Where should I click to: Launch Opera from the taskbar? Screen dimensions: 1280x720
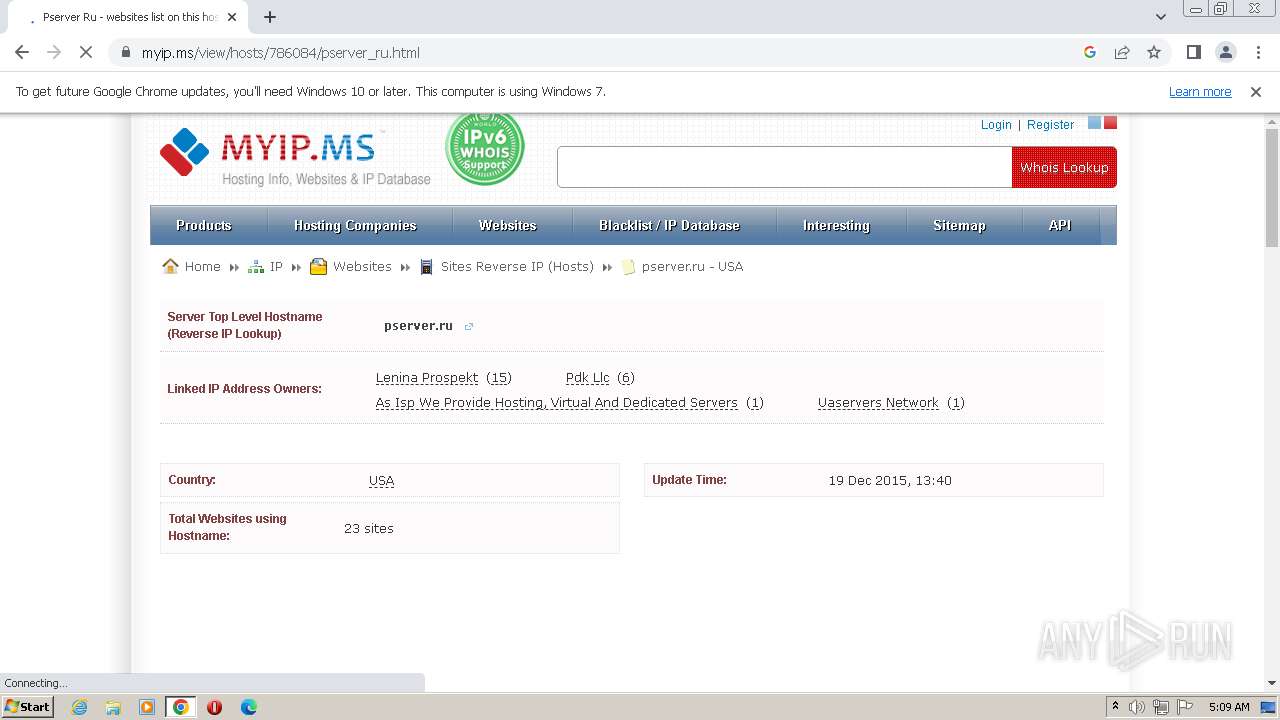214,707
